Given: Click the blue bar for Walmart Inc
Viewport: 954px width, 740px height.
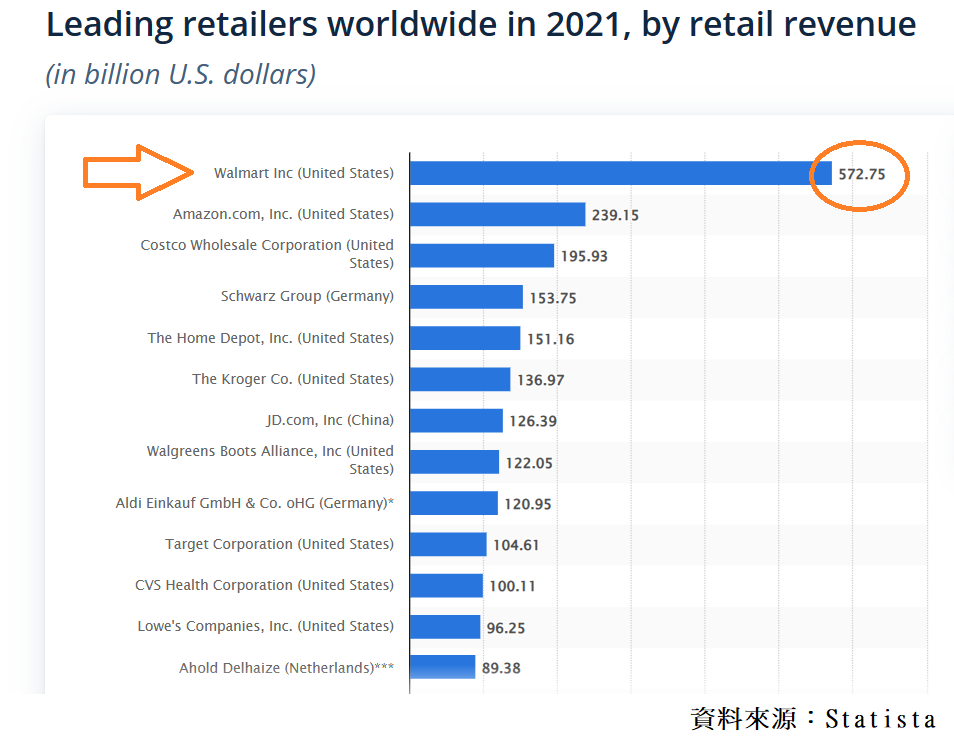Looking at the screenshot, I should point(621,173).
